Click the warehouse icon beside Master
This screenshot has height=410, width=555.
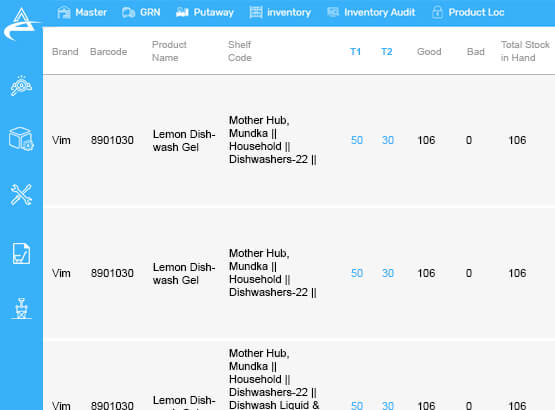click(64, 12)
